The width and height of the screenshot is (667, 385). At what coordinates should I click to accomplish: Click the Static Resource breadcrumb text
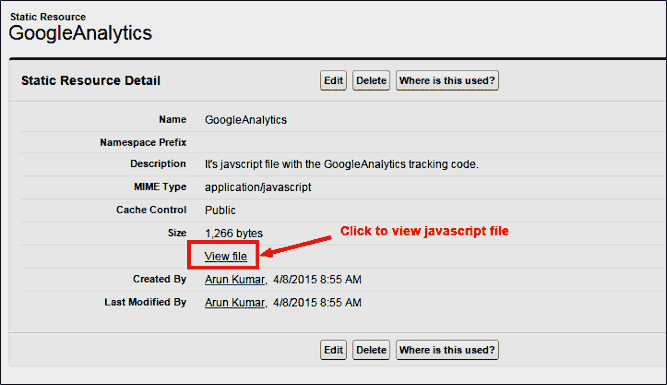(x=48, y=17)
